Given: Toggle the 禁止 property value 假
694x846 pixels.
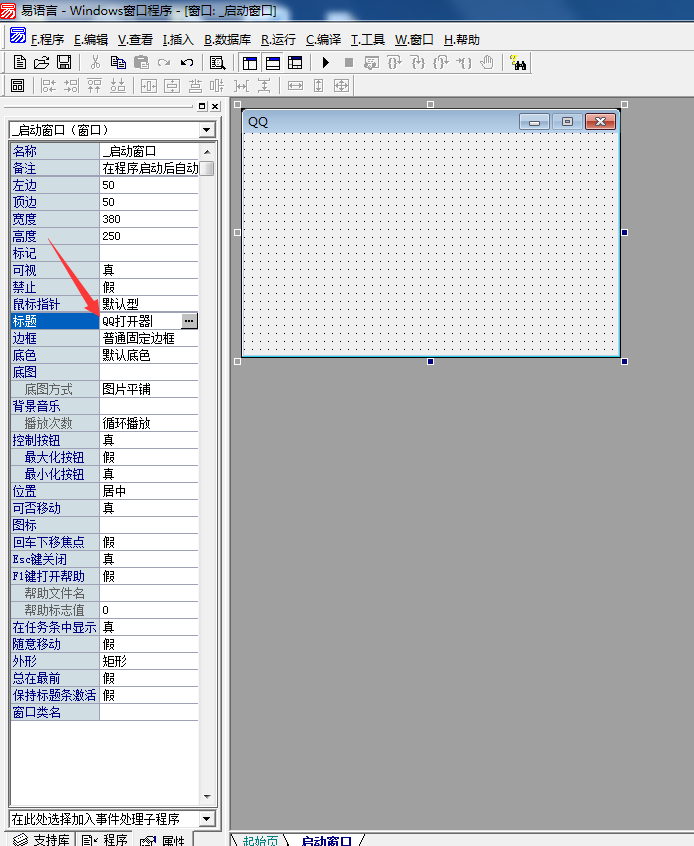Looking at the screenshot, I should 149,287.
